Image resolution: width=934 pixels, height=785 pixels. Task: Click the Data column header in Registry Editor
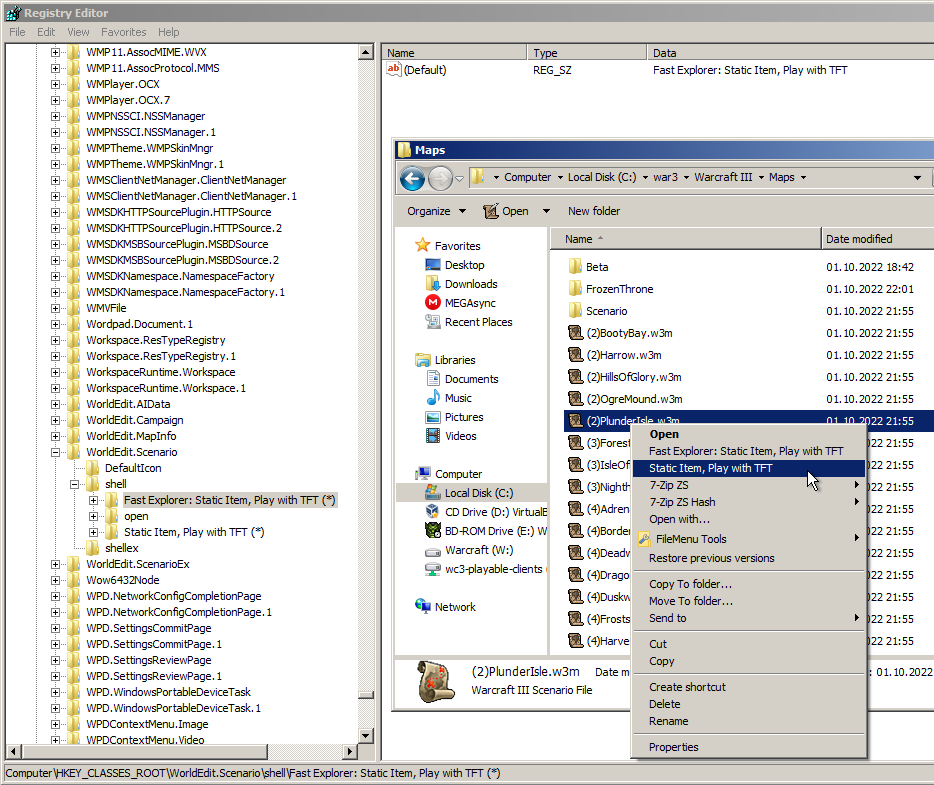pyautogui.click(x=790, y=53)
